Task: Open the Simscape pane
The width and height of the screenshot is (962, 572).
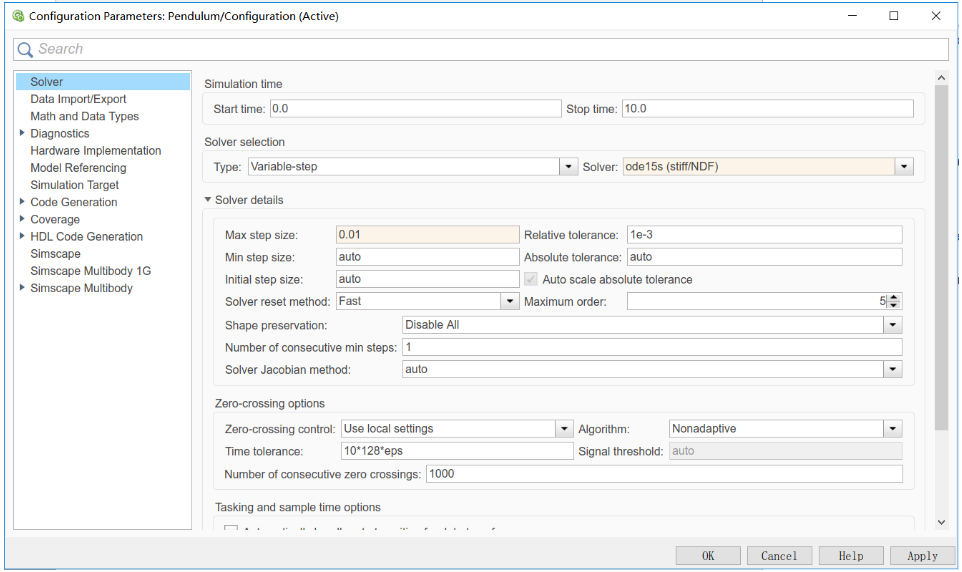Action: (55, 253)
